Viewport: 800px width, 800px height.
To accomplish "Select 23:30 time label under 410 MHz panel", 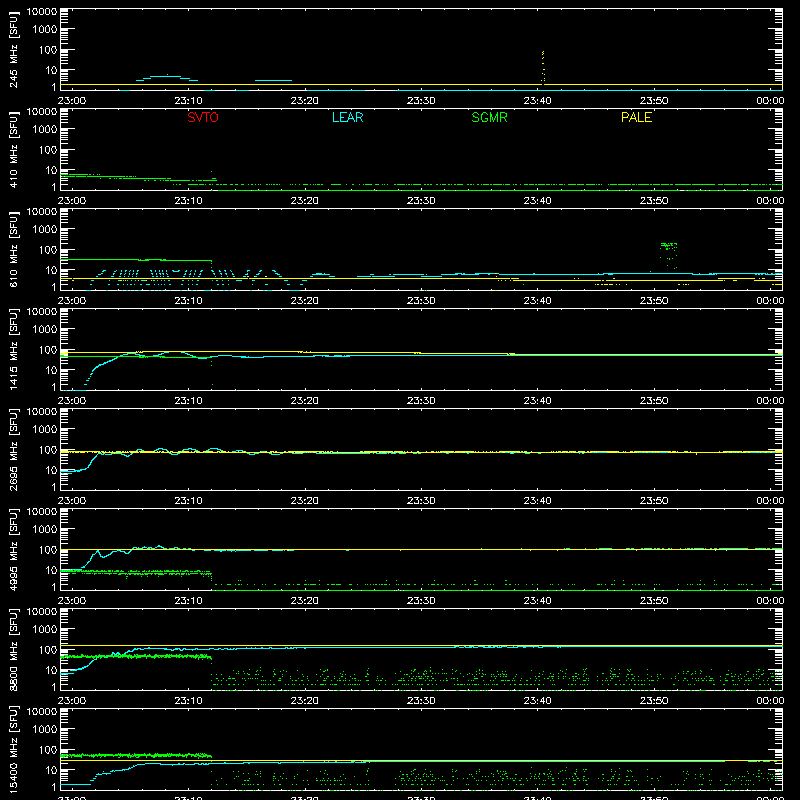I will pyautogui.click(x=421, y=201).
